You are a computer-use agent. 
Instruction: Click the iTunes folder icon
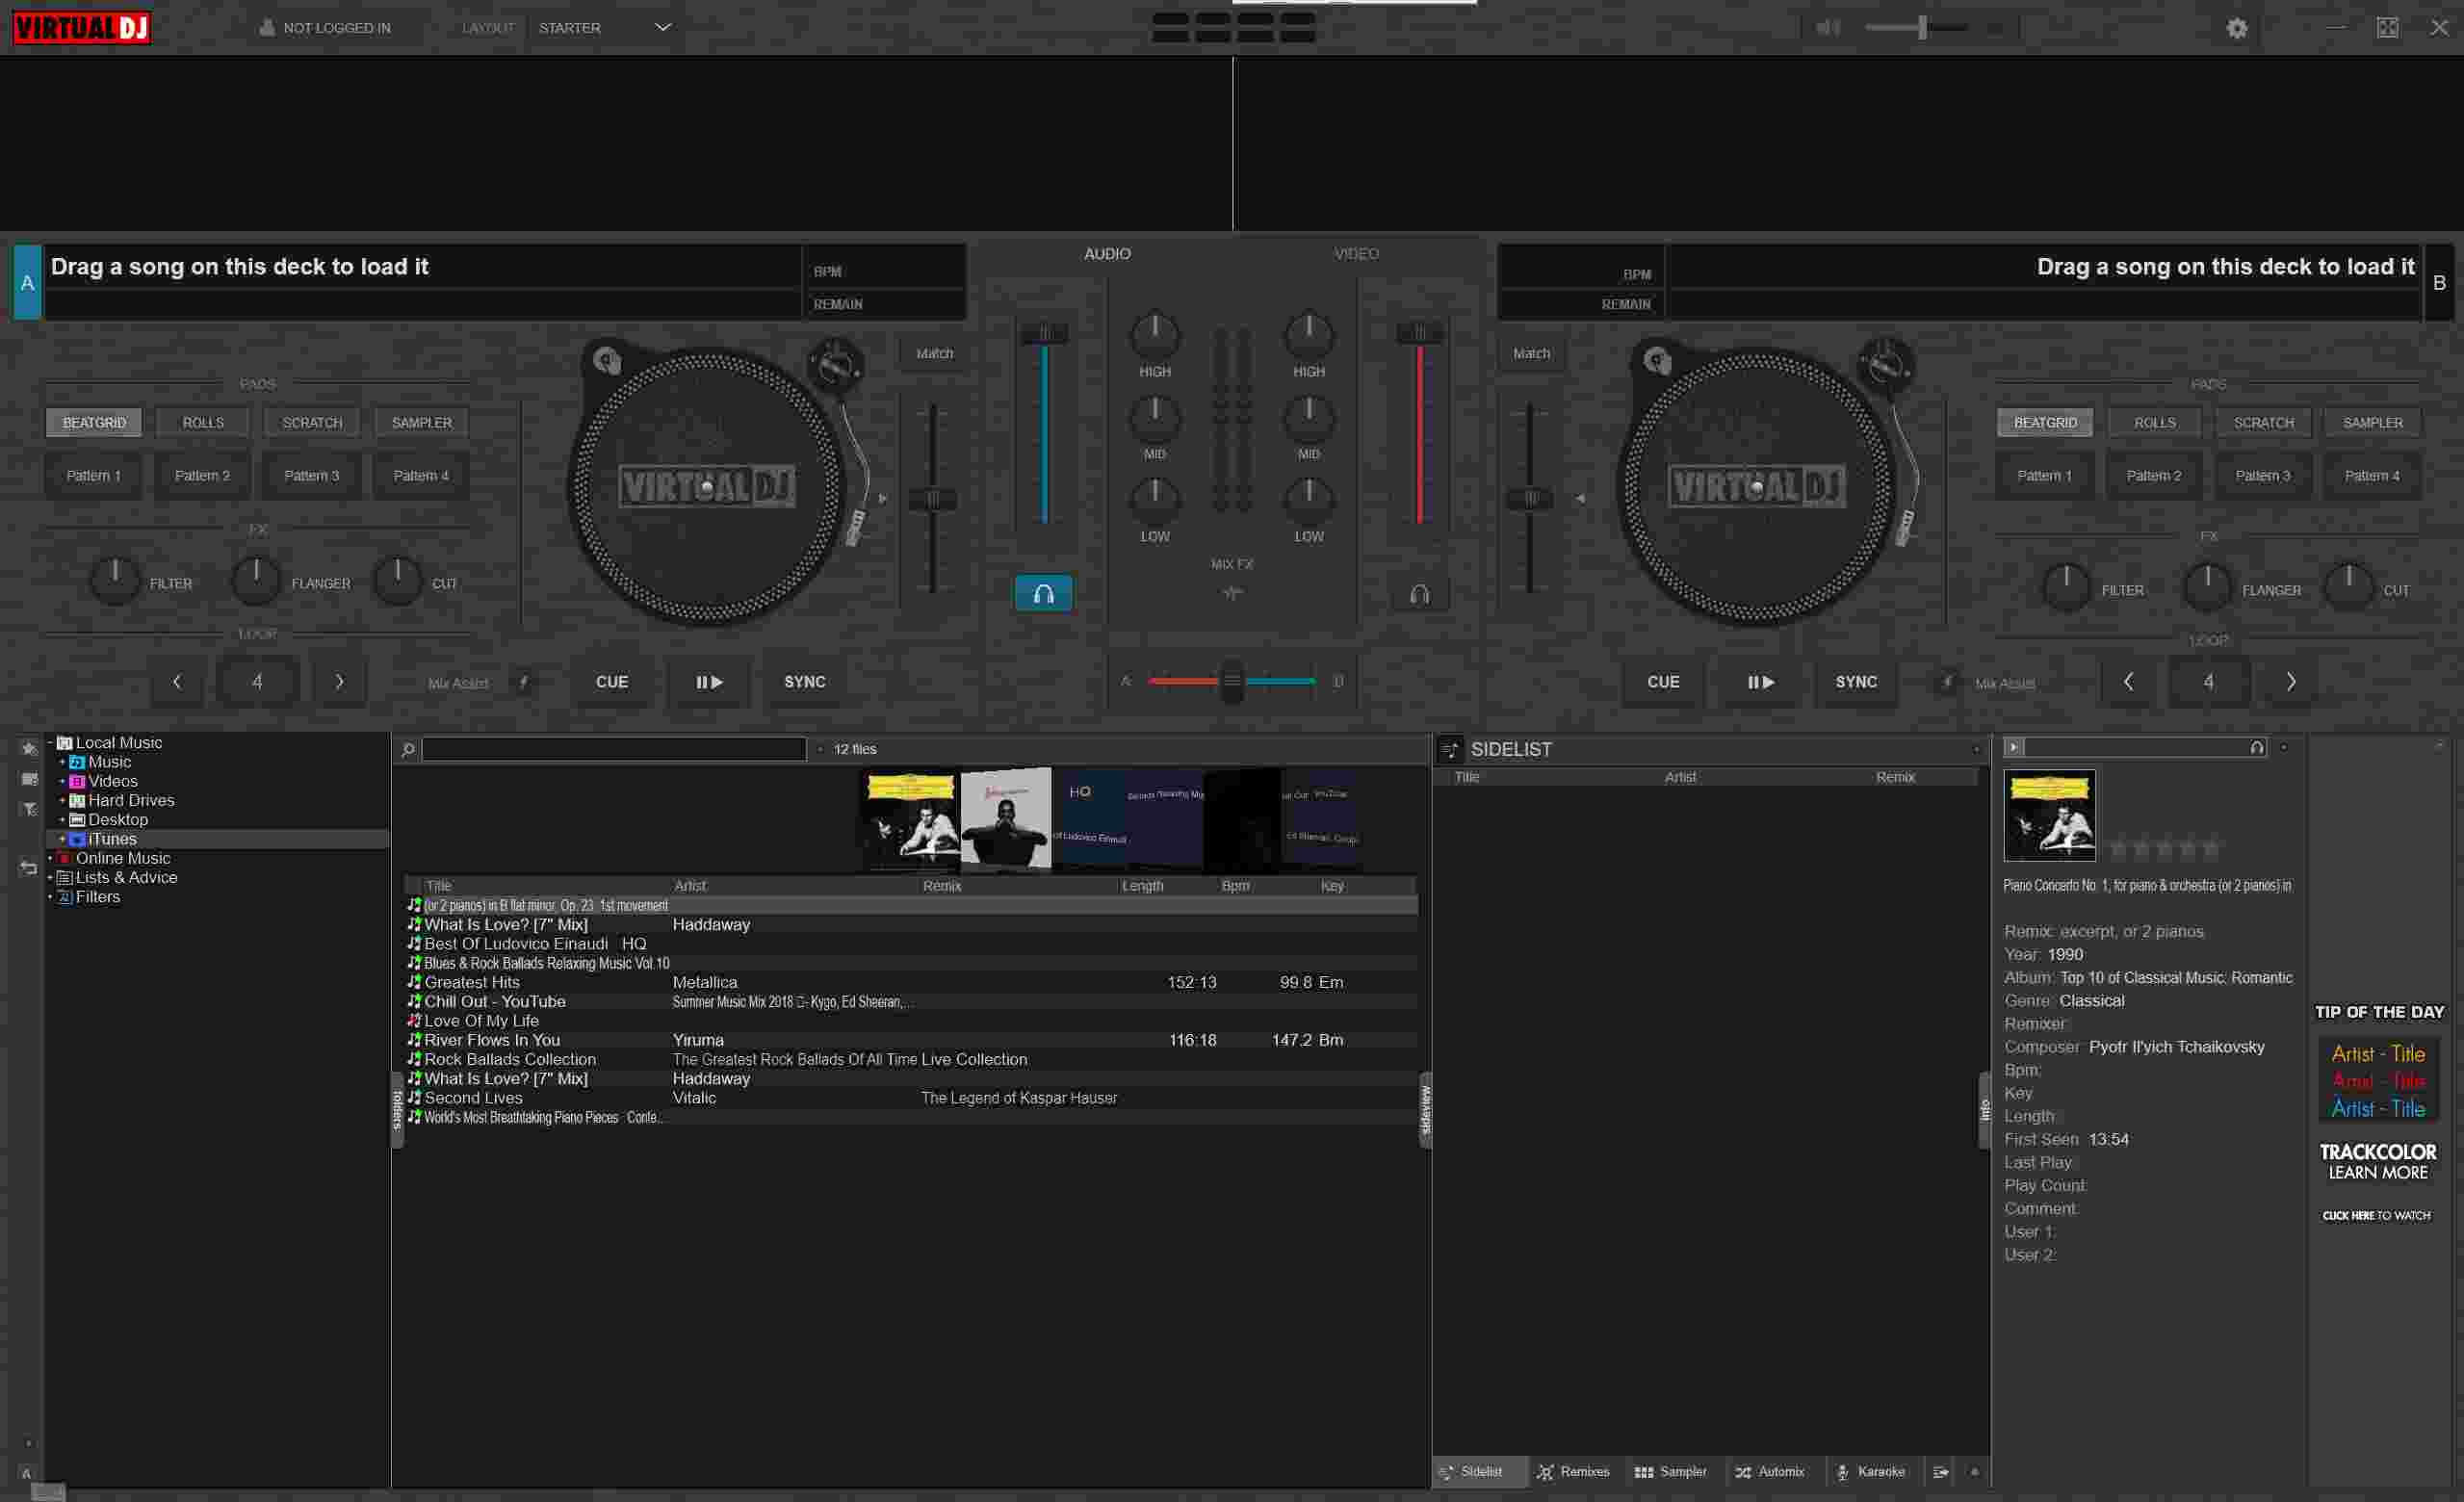[x=77, y=839]
